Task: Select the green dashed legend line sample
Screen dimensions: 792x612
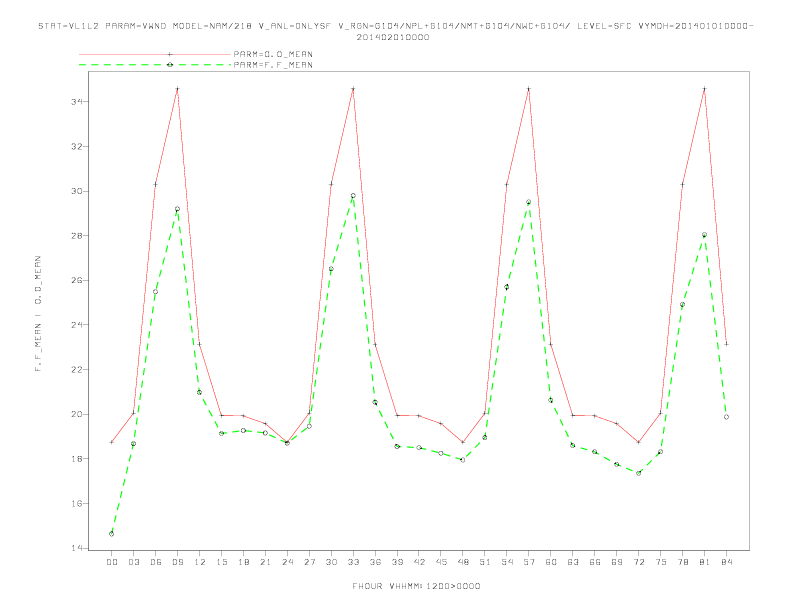Action: pyautogui.click(x=155, y=65)
